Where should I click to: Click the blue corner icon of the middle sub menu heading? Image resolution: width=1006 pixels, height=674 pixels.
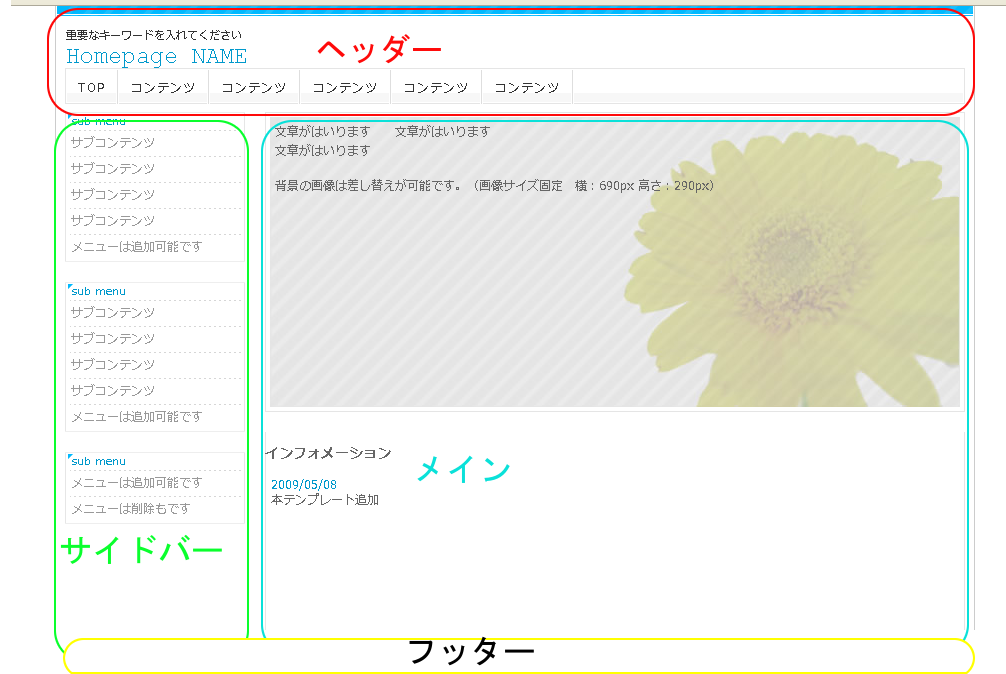(x=69, y=287)
